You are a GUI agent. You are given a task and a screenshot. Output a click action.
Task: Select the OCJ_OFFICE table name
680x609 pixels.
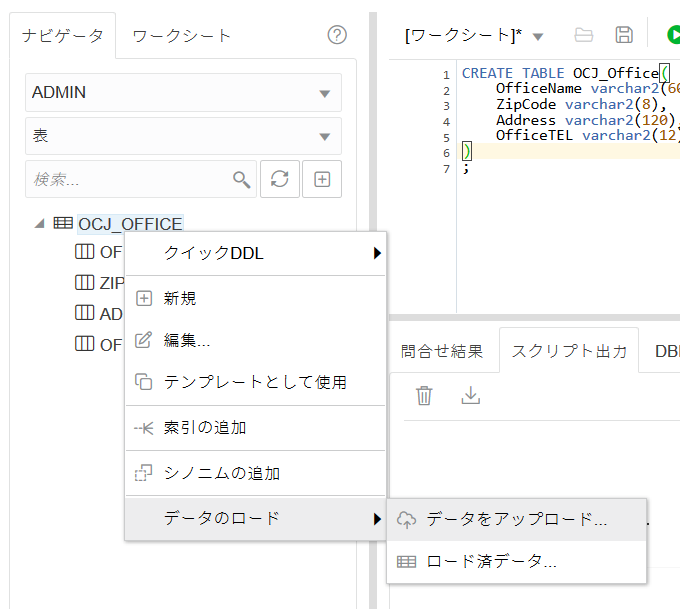point(130,224)
